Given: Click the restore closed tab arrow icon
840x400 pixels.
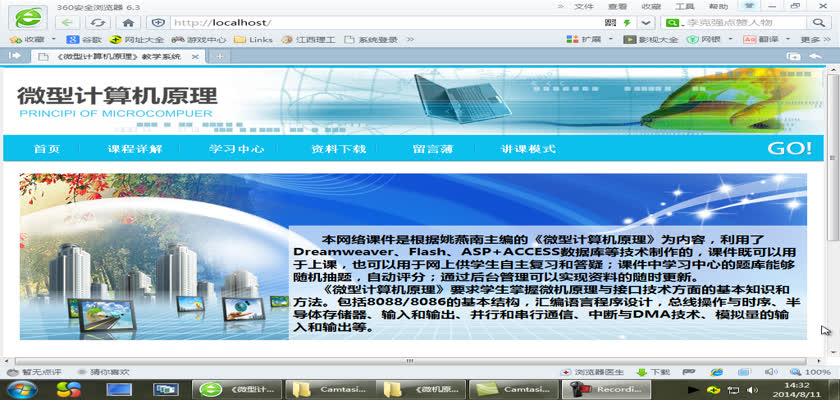Looking at the screenshot, I should (815, 56).
